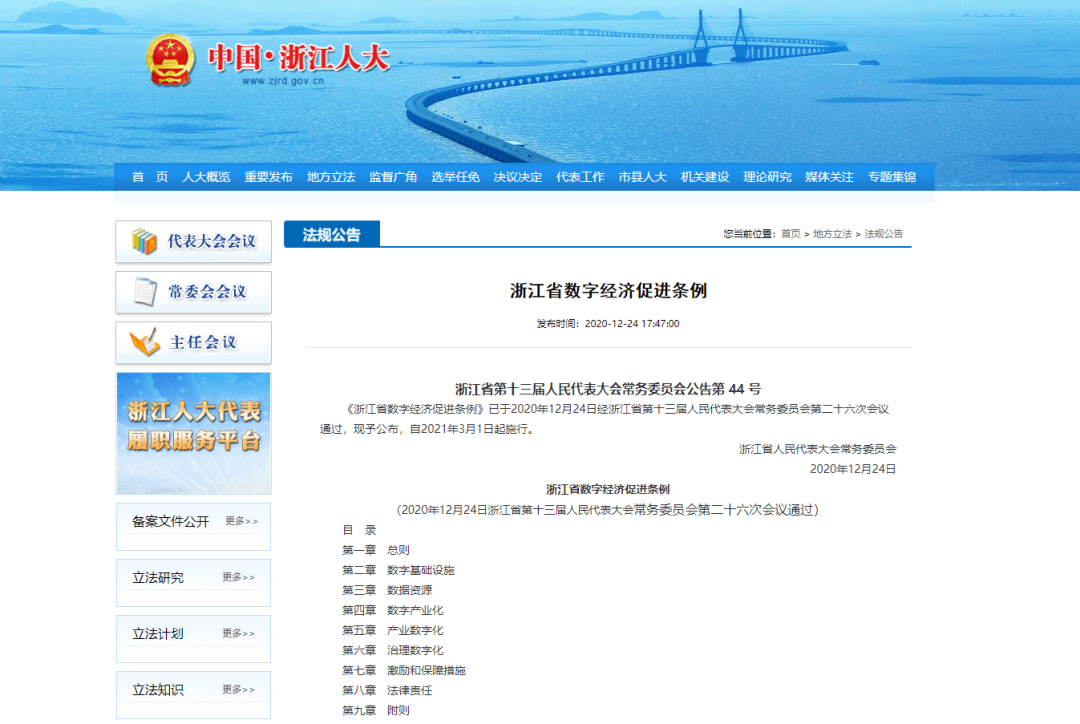Open 专题集锦 in top navigation
This screenshot has width=1080, height=724.
[x=891, y=177]
